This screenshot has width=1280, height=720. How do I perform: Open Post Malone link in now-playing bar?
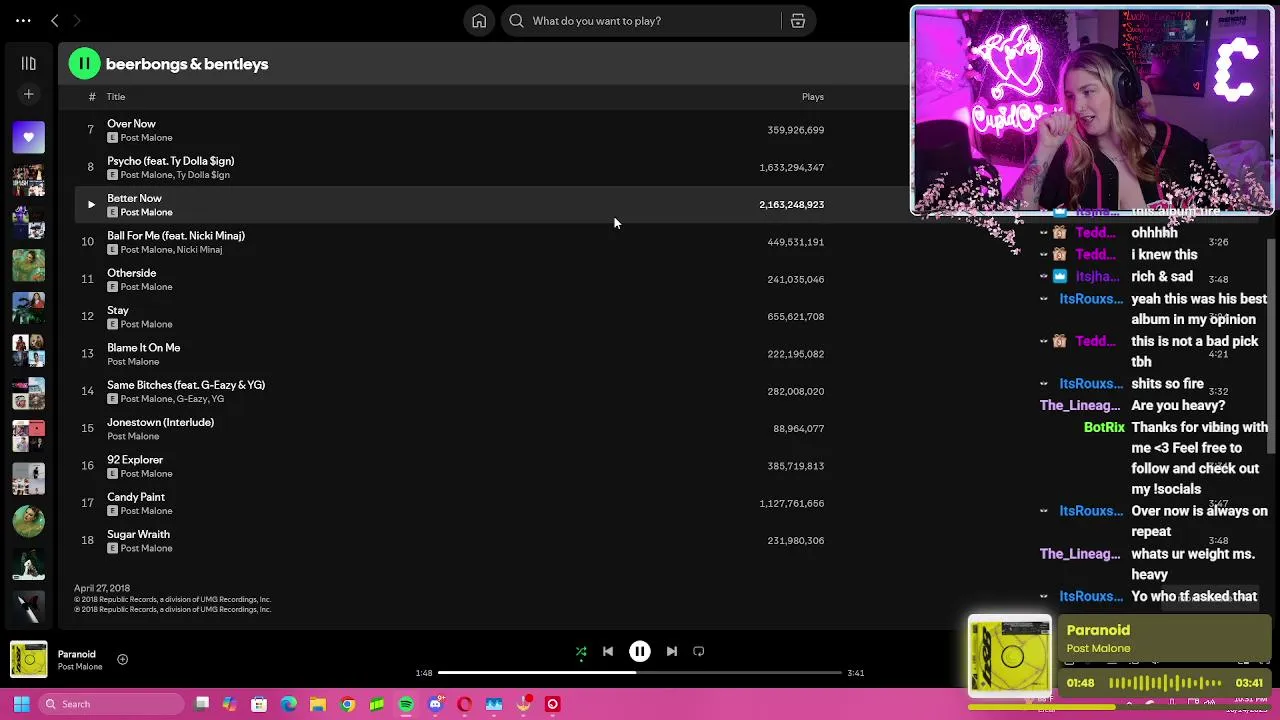[80, 667]
